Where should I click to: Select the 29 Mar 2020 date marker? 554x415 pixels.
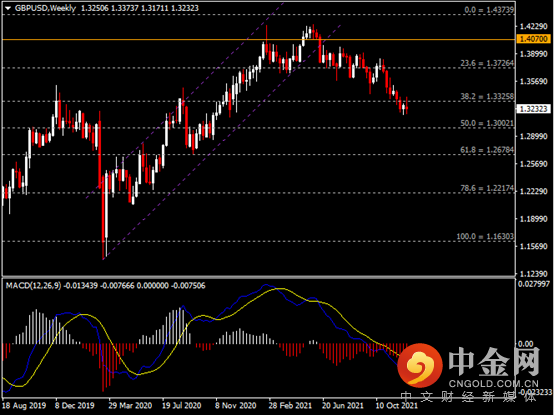pyautogui.click(x=130, y=405)
